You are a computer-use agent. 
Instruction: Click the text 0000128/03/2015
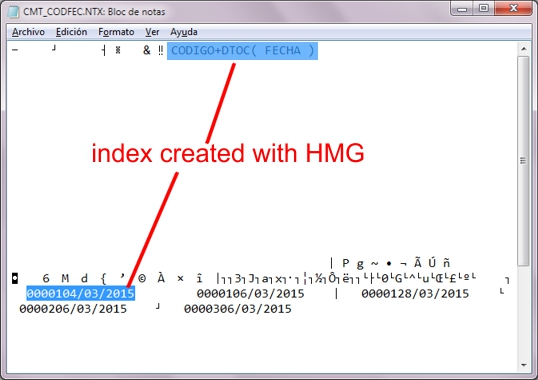tap(415, 294)
